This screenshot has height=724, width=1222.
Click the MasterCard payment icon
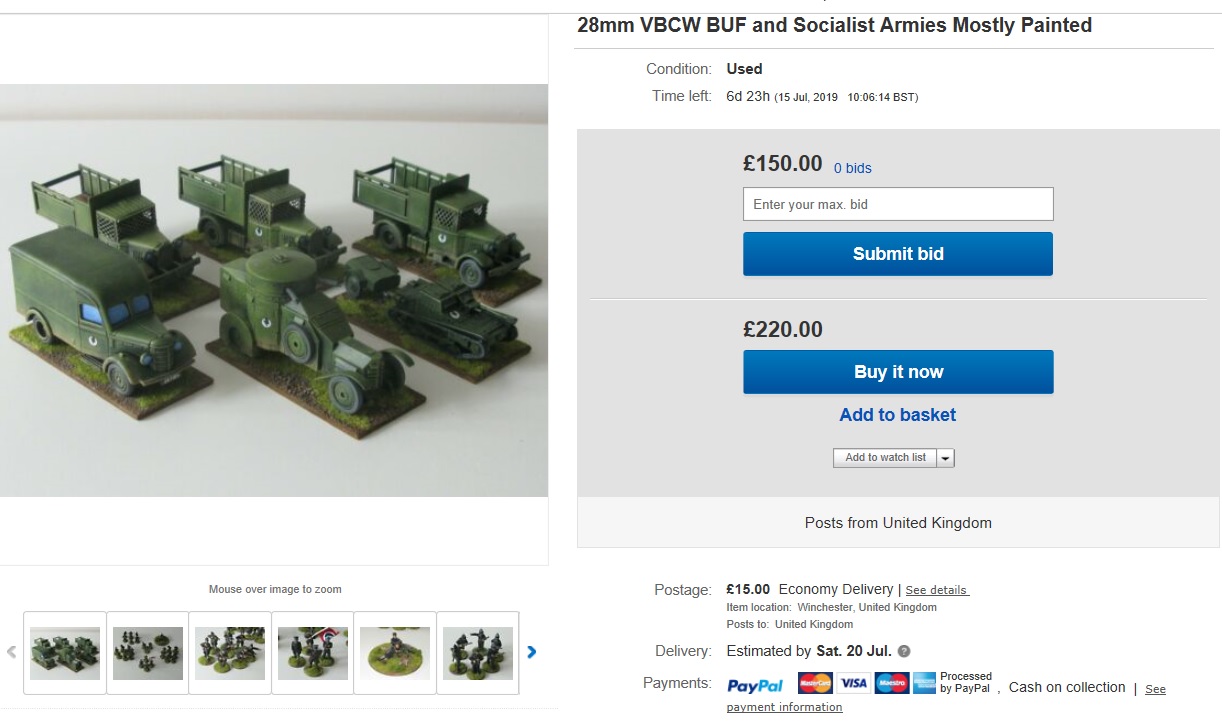click(x=815, y=683)
